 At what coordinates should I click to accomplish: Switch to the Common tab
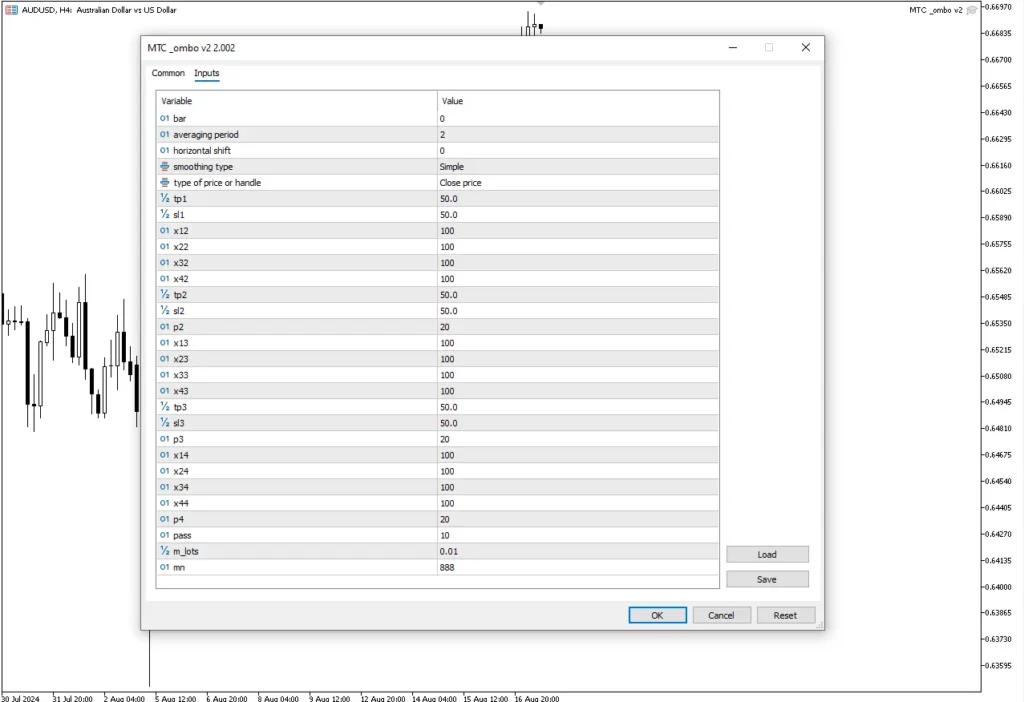pyautogui.click(x=168, y=73)
